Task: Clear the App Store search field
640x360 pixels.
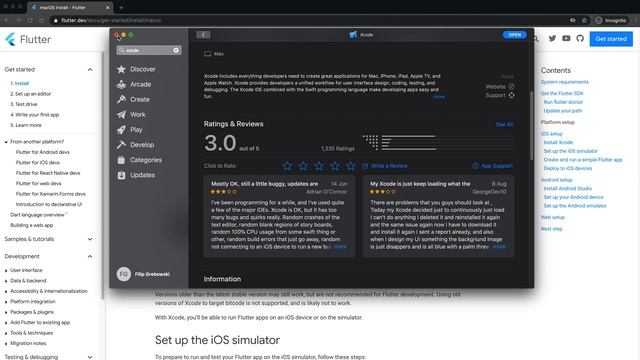Action: (x=176, y=50)
